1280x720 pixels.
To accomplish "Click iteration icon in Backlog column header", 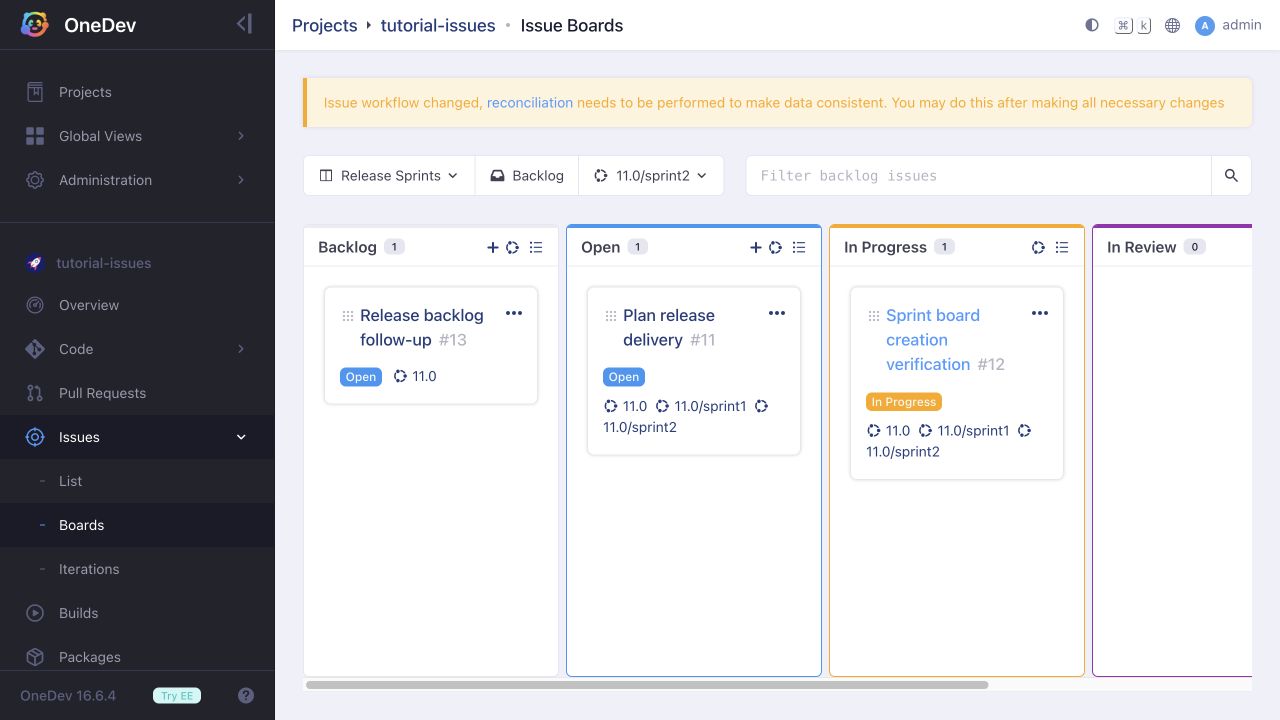I will coord(512,247).
